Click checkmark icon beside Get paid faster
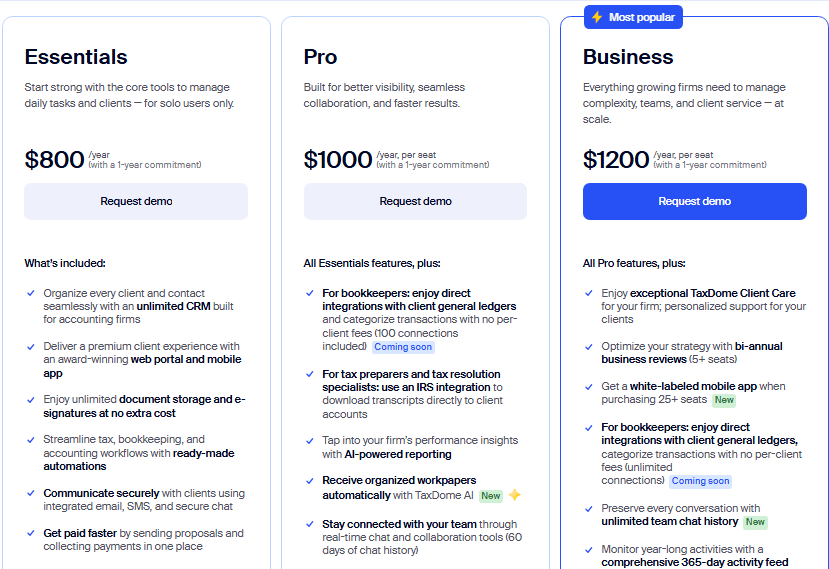Image resolution: width=829 pixels, height=569 pixels. [x=31, y=533]
